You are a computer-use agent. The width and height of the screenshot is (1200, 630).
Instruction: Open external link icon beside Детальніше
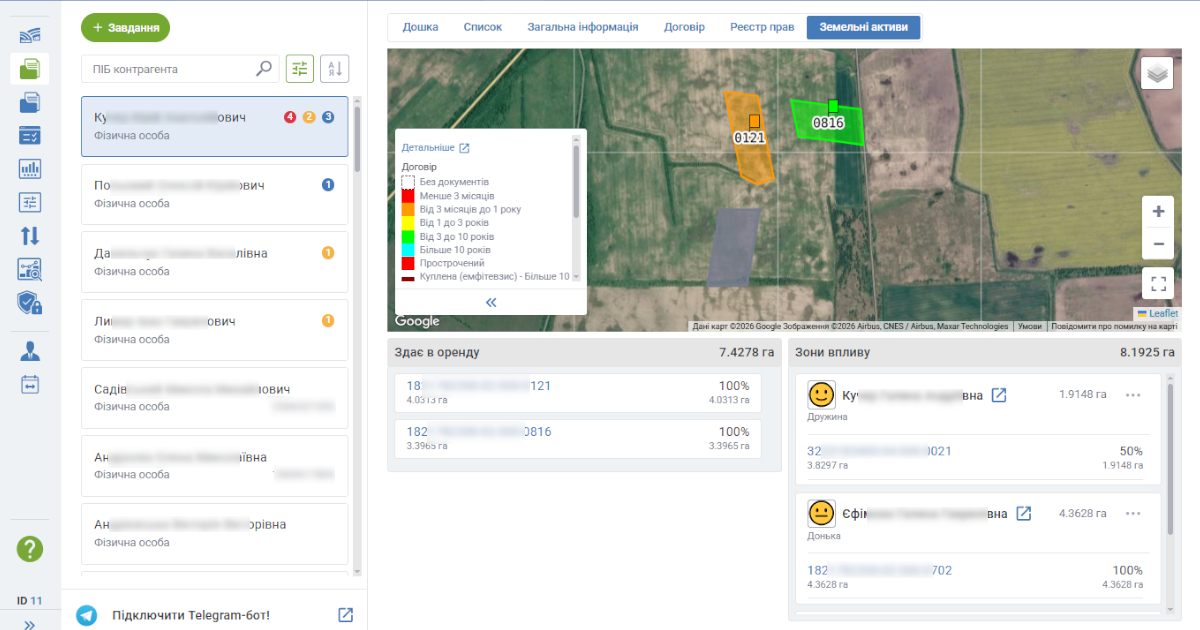[464, 148]
